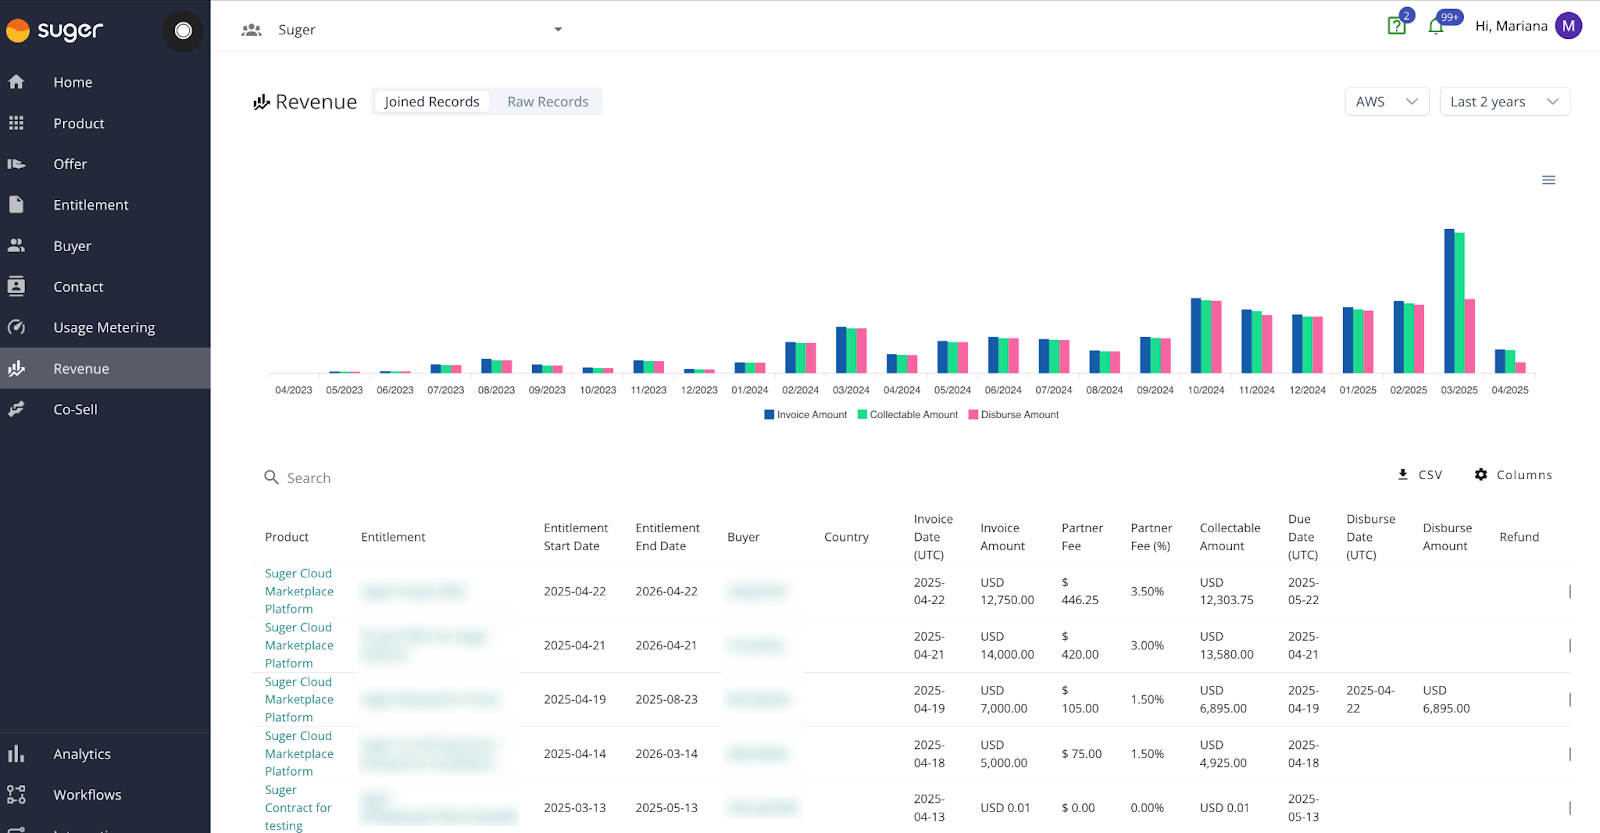Open the Contact card icon

pyautogui.click(x=16, y=286)
